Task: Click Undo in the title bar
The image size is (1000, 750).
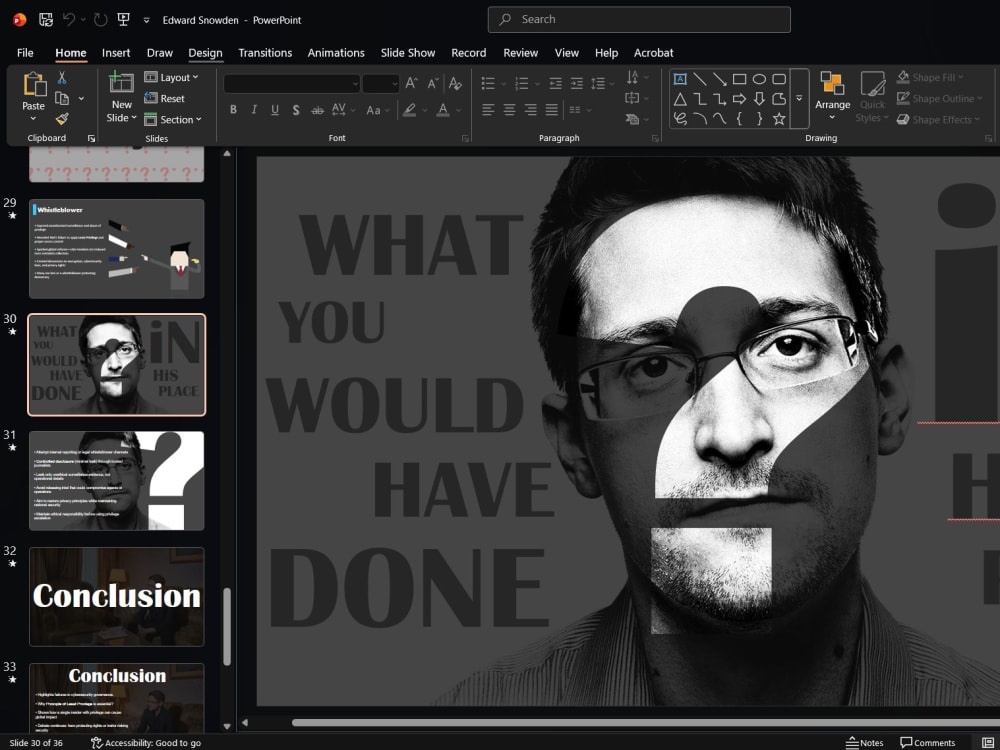Action: (x=68, y=20)
